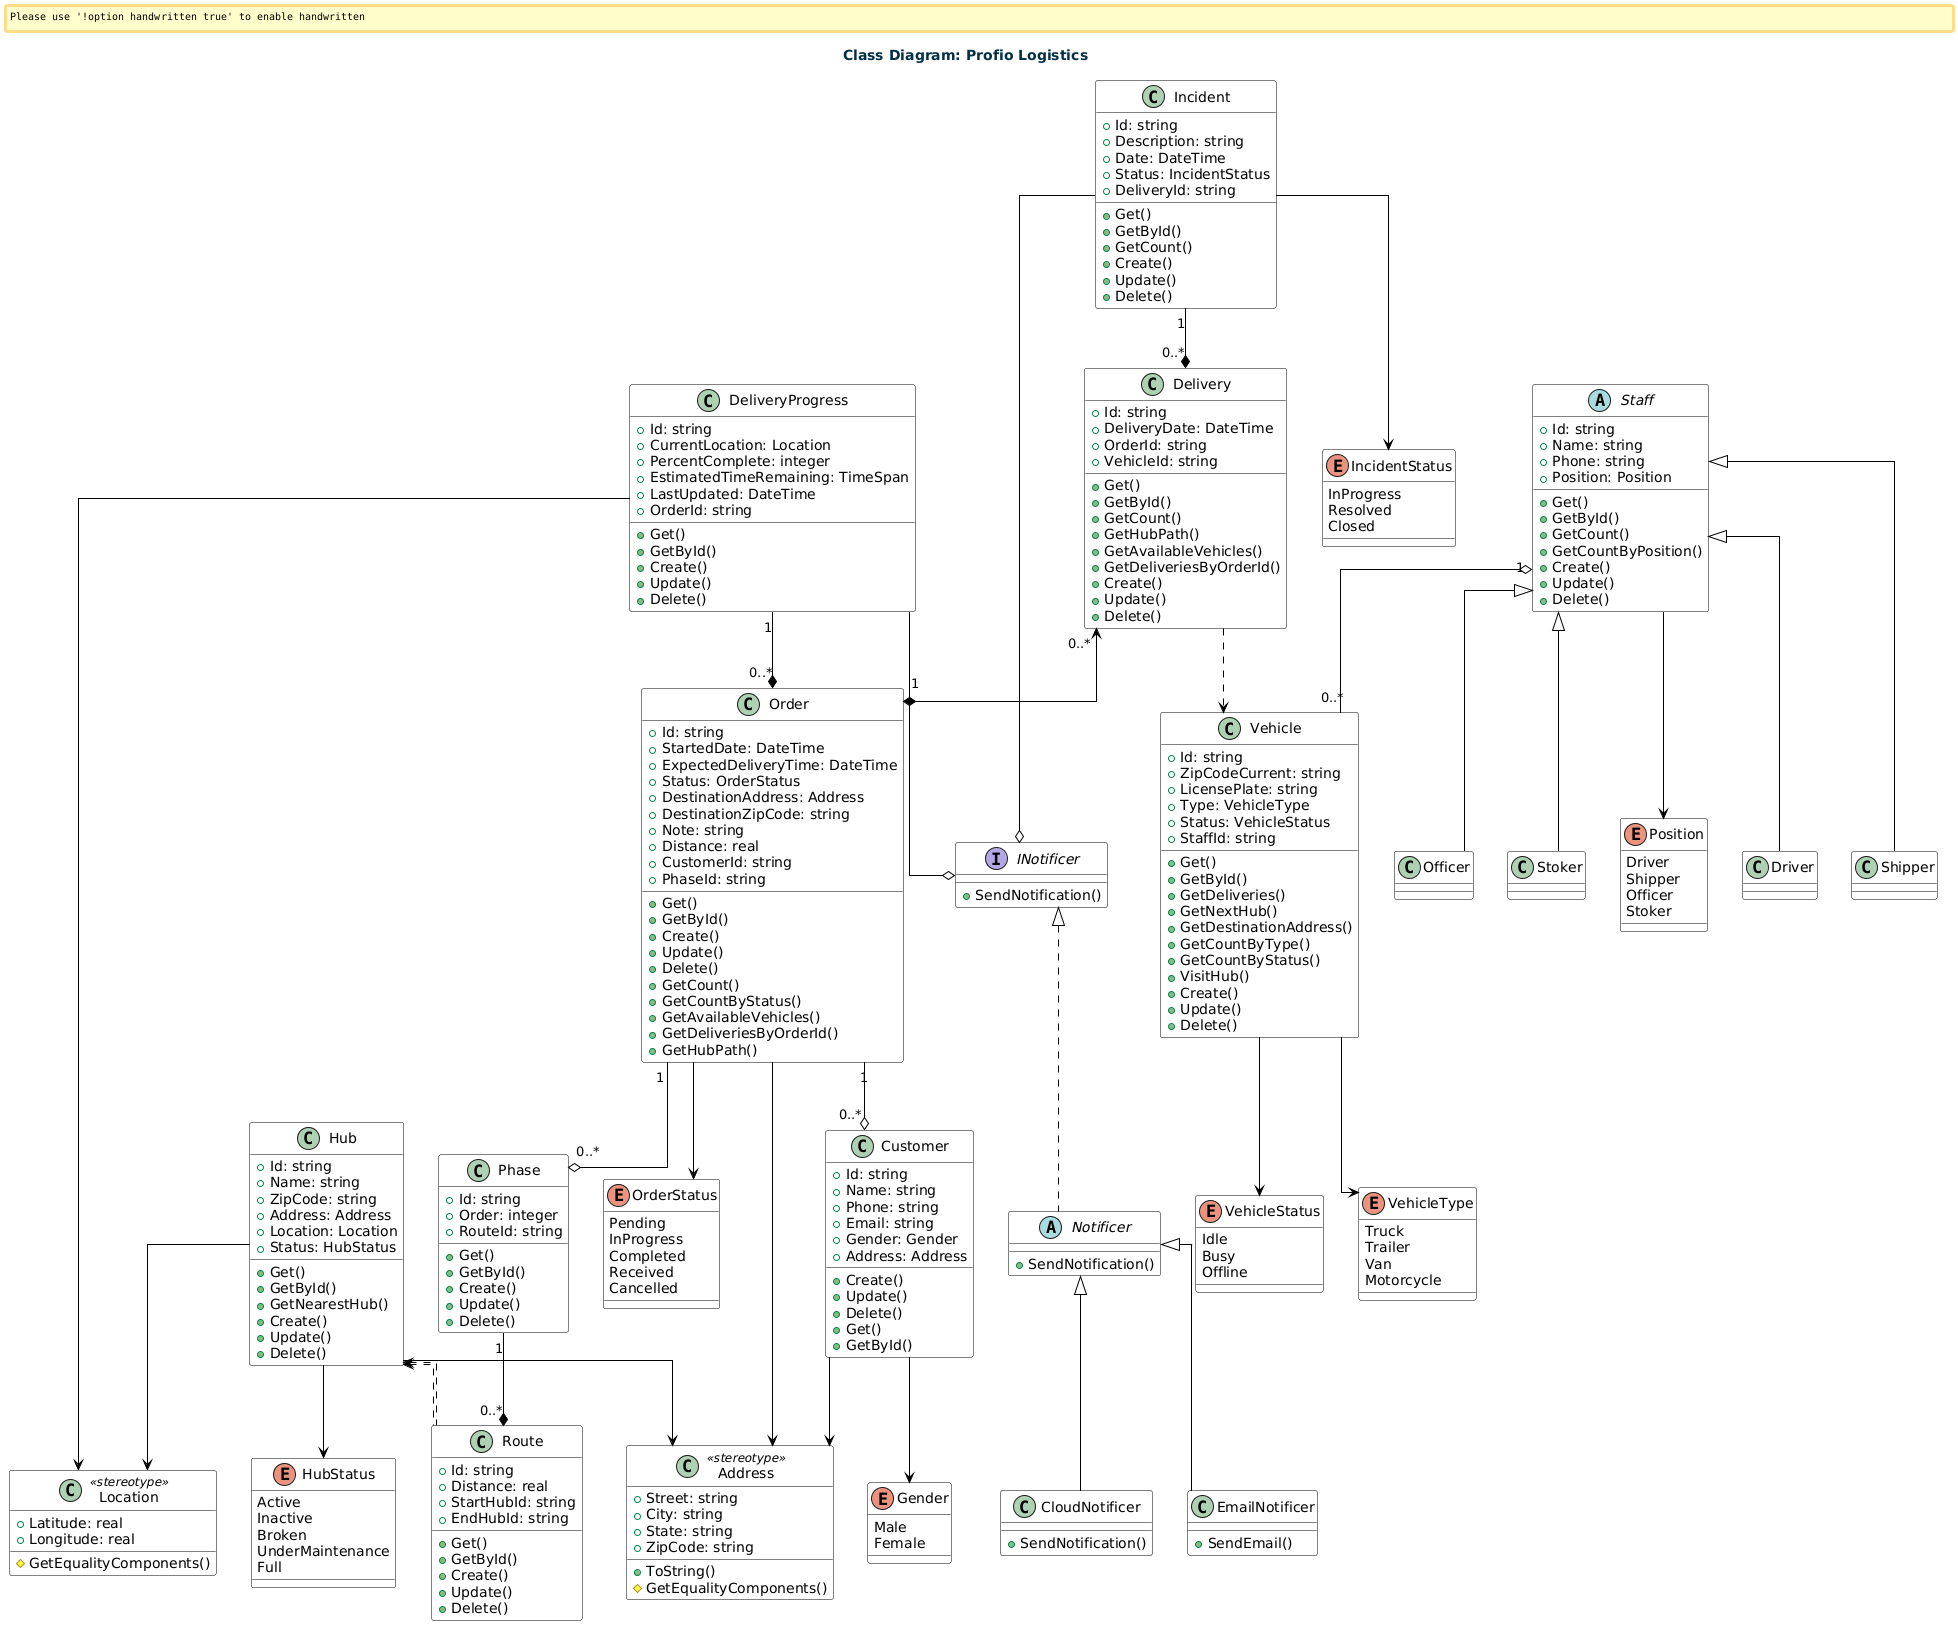Screen dimensions: 1958x1626
Task: Click GetCountByPosition() method in Staff
Action: pos(1626,551)
